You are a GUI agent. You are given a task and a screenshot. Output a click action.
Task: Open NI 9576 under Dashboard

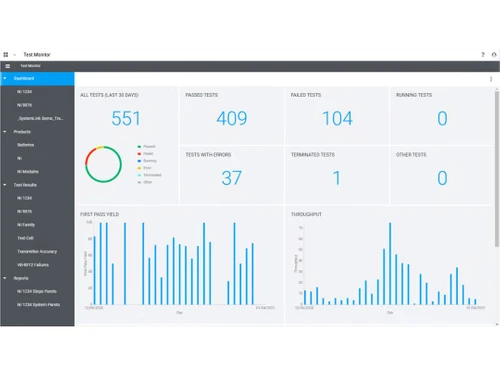pyautogui.click(x=24, y=105)
